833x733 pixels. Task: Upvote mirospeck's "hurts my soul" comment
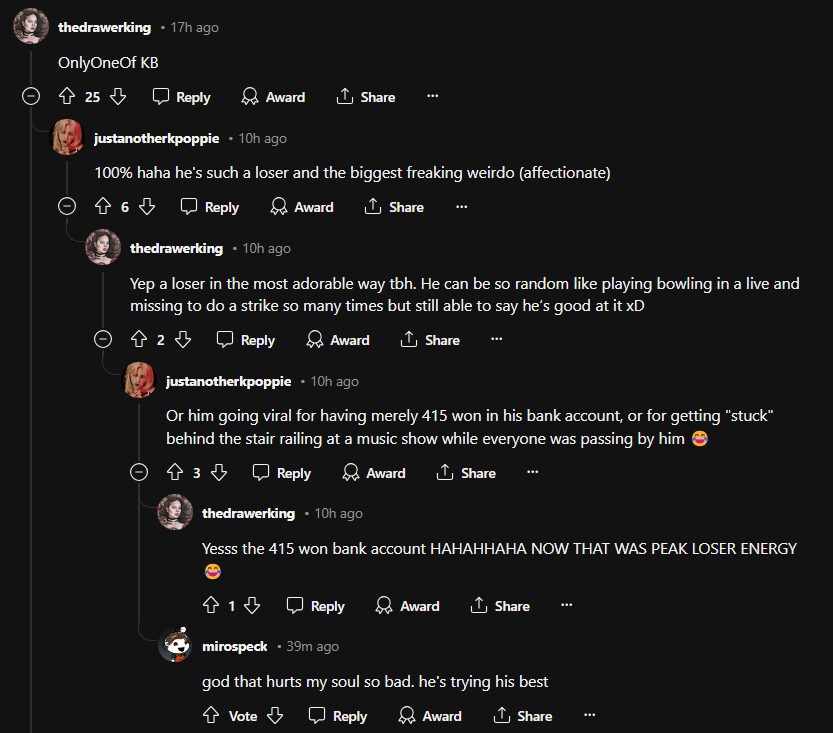(211, 716)
